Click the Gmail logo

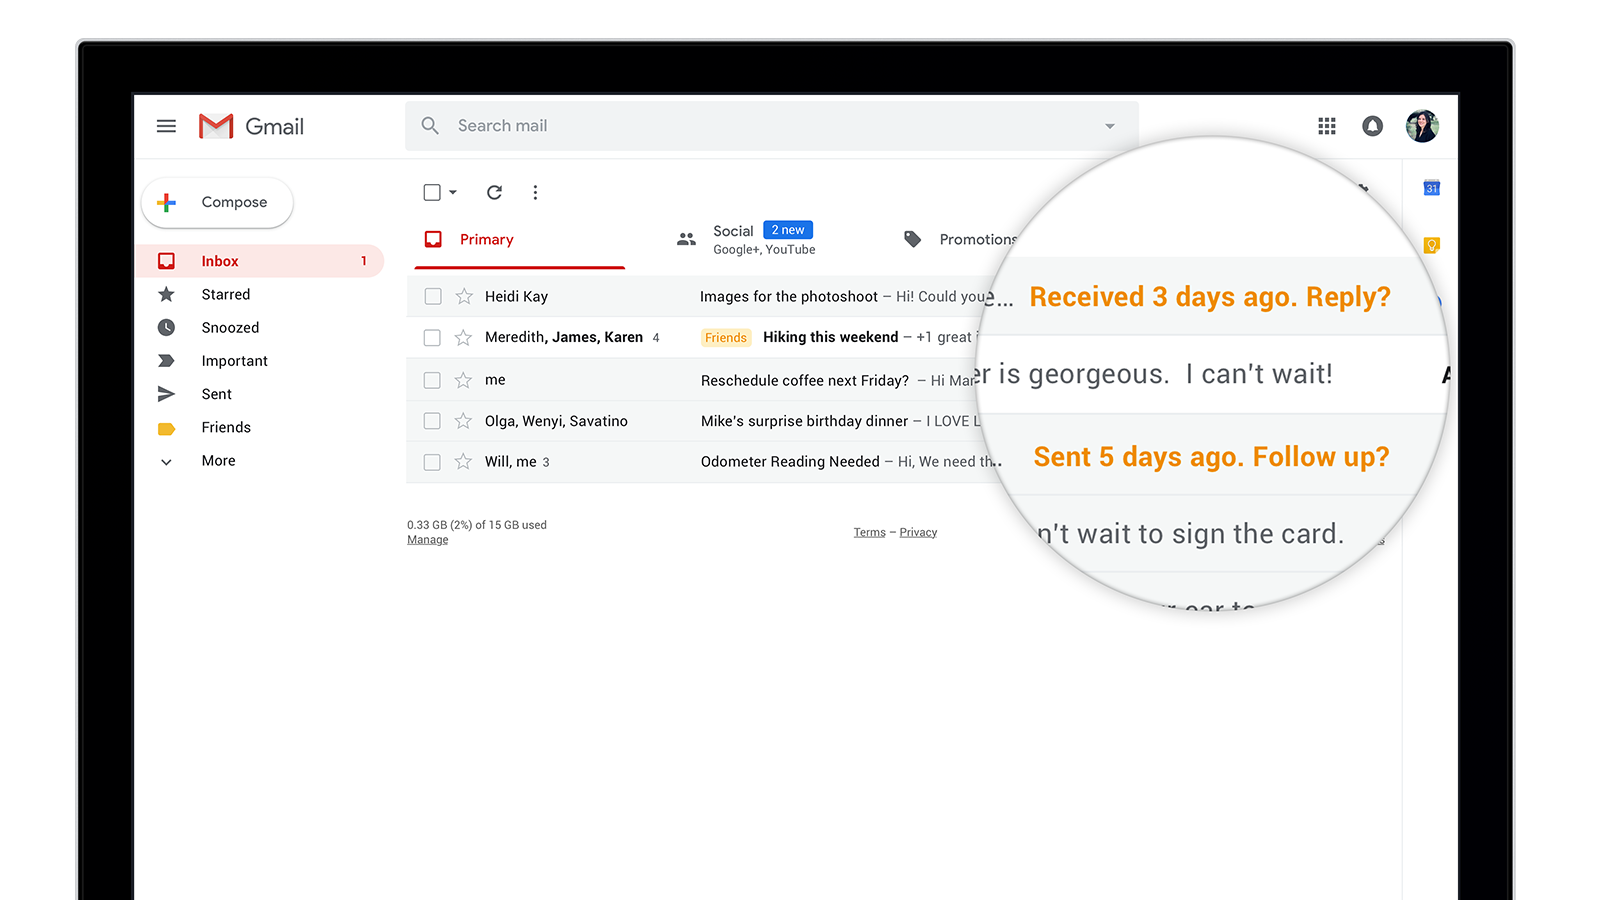click(x=251, y=126)
